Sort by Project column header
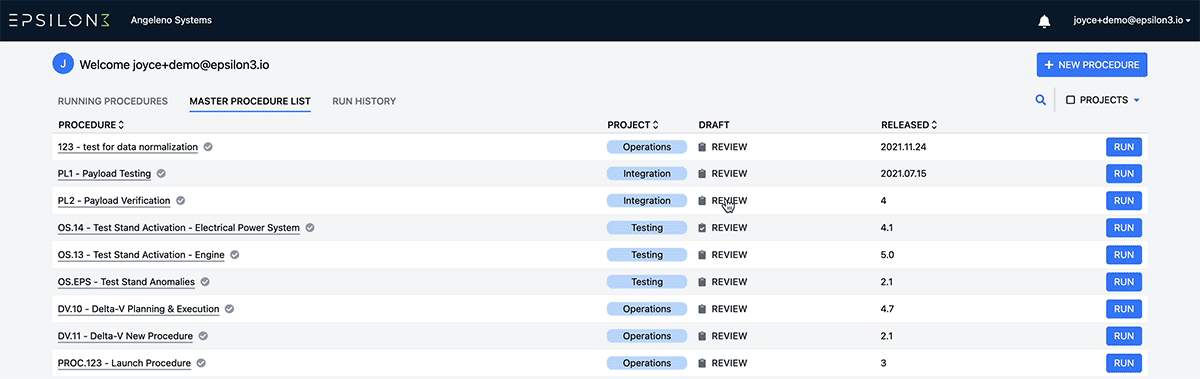This screenshot has height=379, width=1200. [x=633, y=125]
